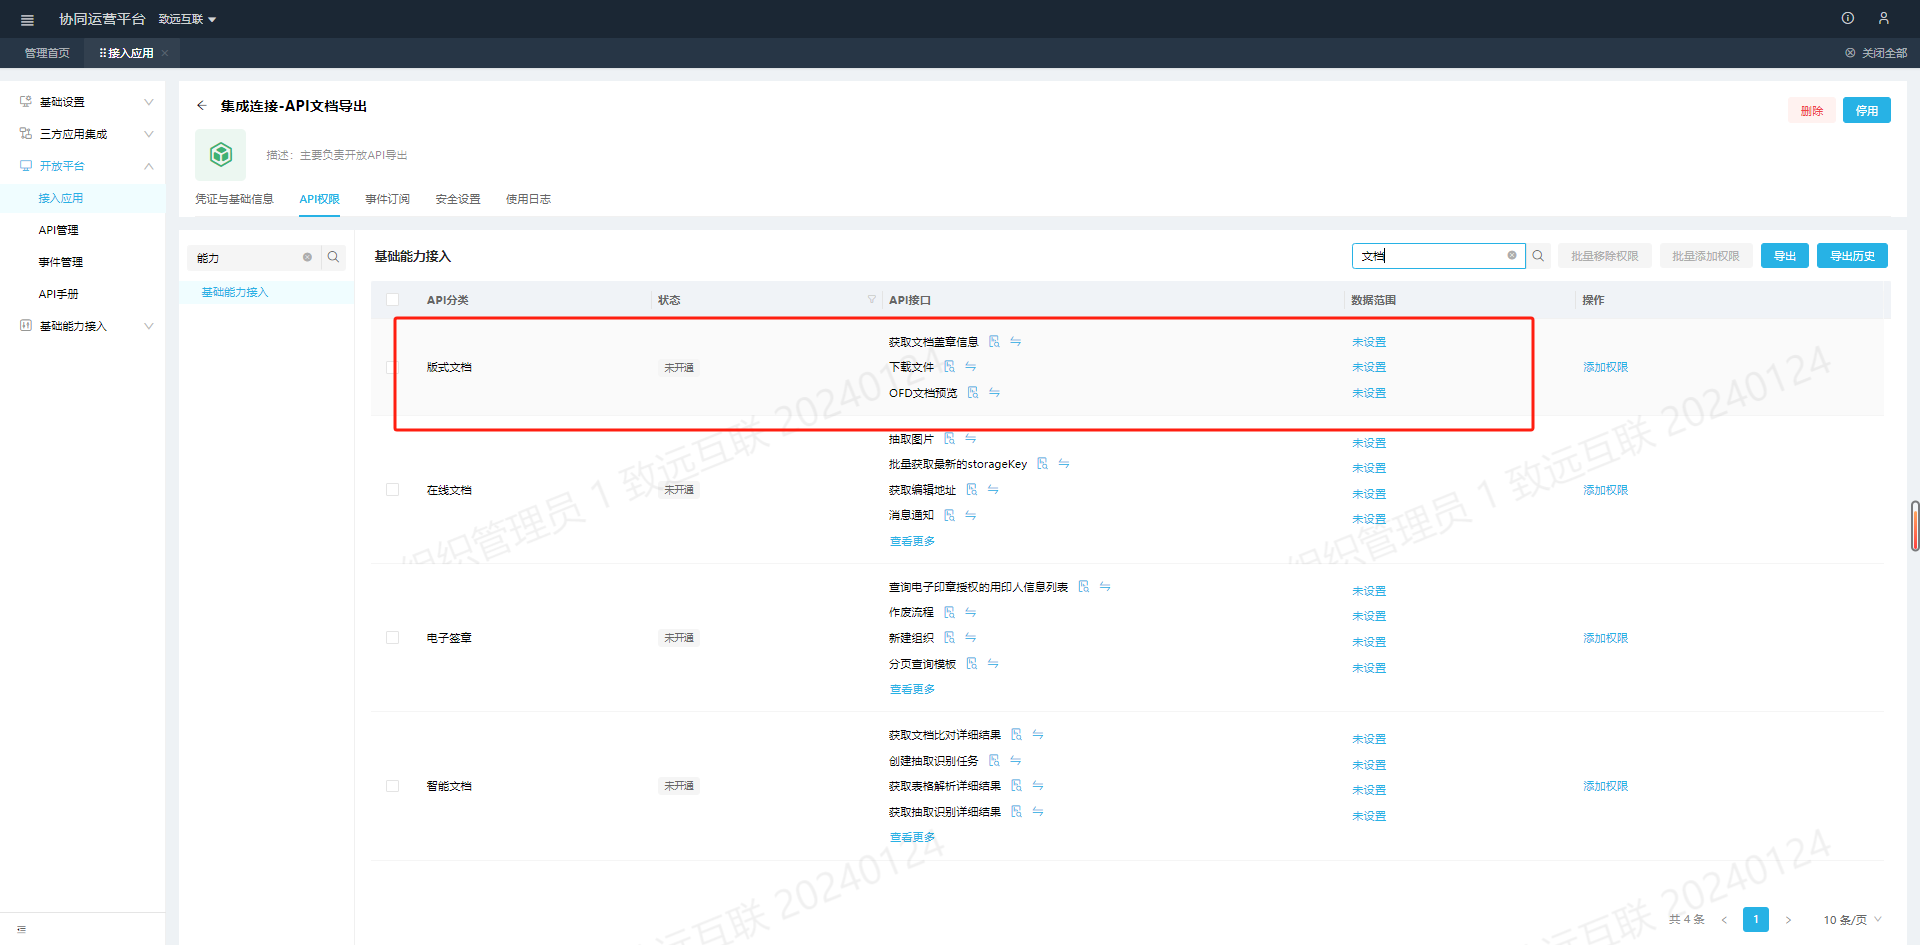Open the 安全设置 tab

tap(458, 199)
